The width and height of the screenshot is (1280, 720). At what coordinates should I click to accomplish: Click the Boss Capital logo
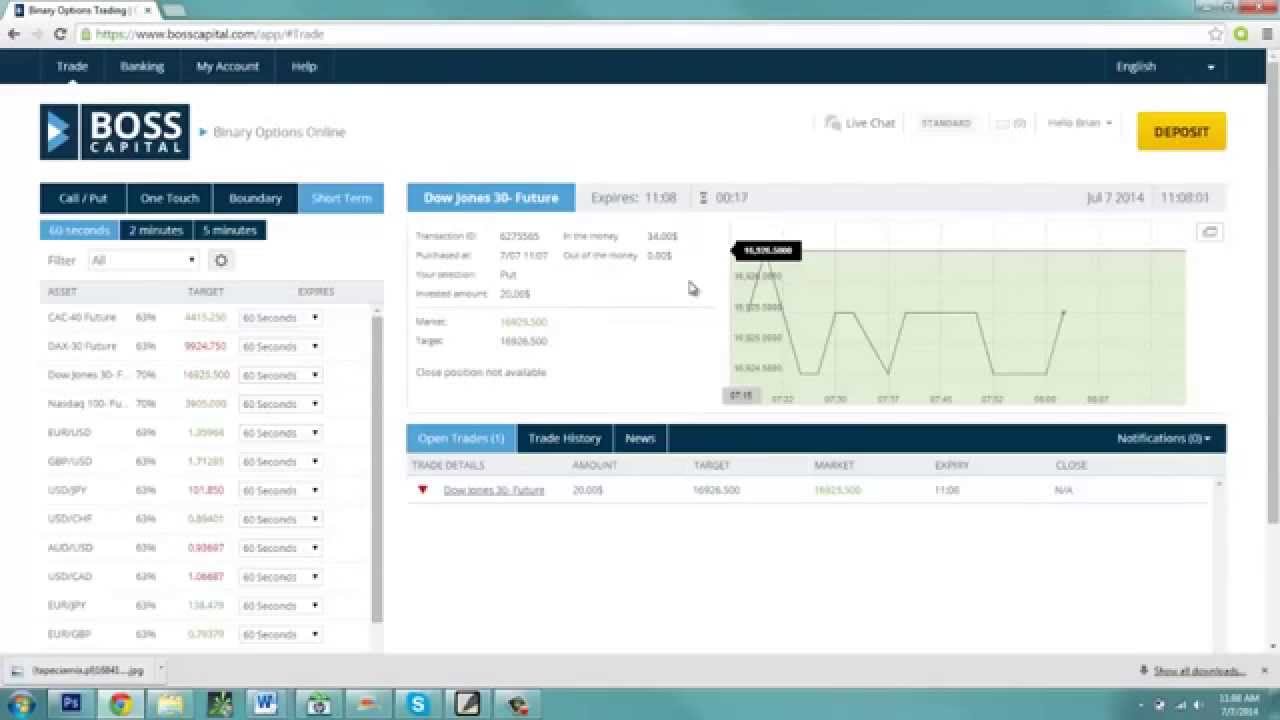click(115, 132)
